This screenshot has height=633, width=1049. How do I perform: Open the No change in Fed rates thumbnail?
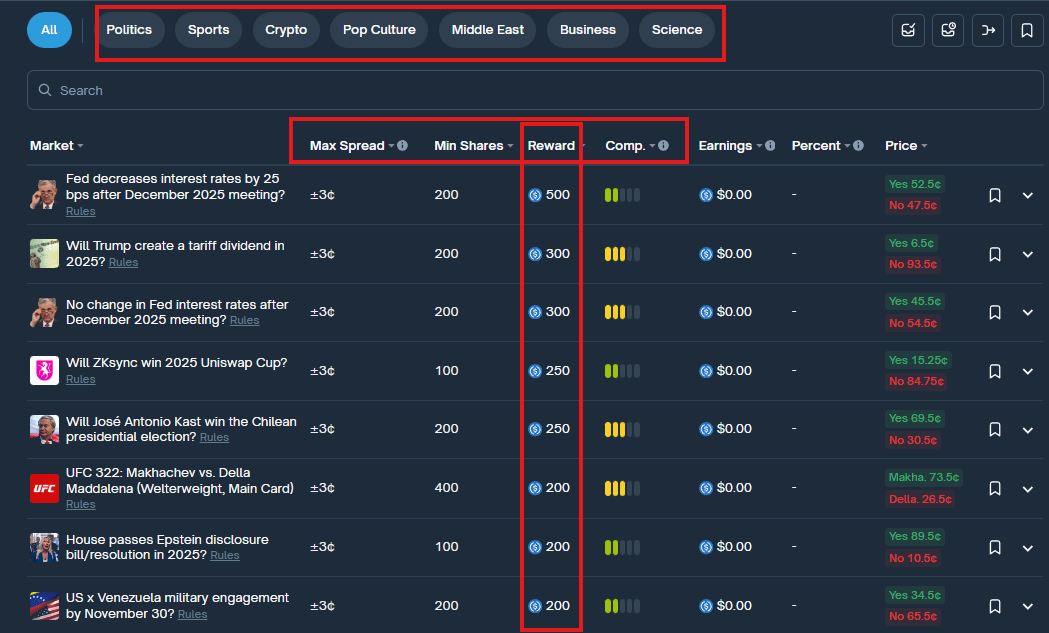pos(44,312)
